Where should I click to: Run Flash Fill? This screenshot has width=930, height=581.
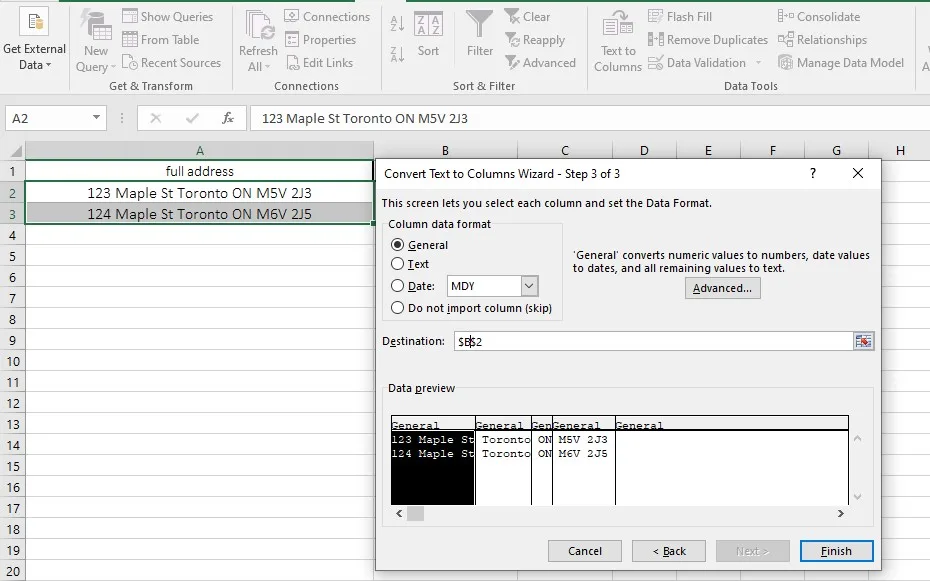680,16
